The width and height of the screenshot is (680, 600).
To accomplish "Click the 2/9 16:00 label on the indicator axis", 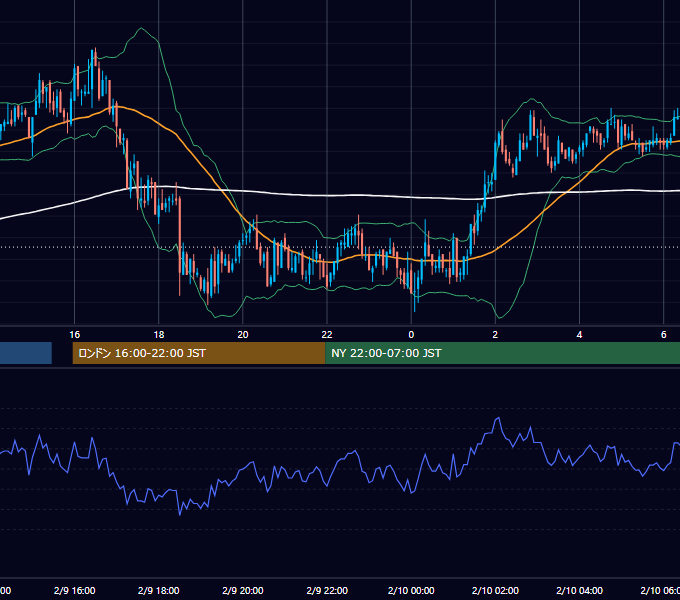I will [x=75, y=590].
